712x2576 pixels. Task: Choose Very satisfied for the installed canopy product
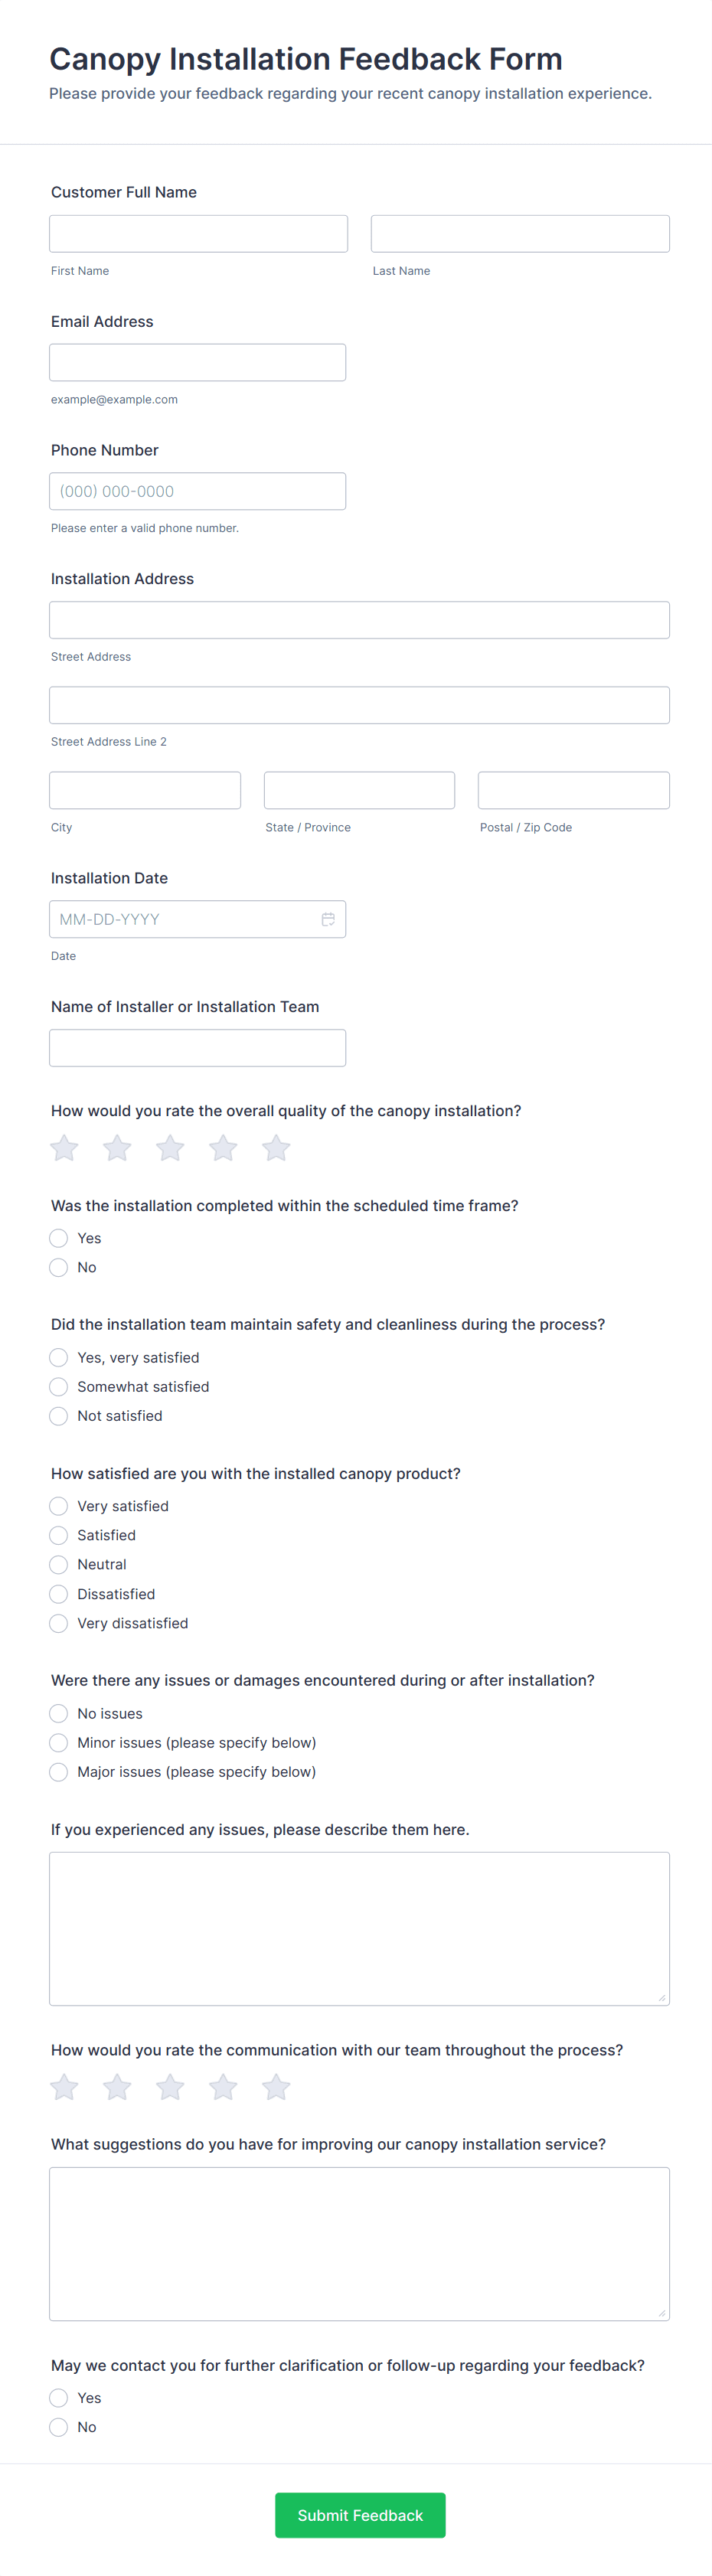58,1505
